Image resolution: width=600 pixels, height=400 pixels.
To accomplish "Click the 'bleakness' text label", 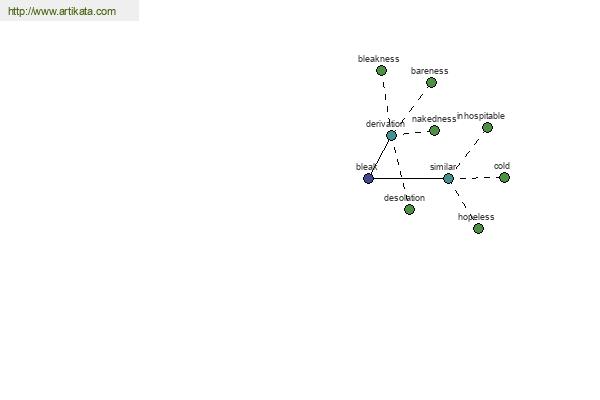I will click(378, 59).
